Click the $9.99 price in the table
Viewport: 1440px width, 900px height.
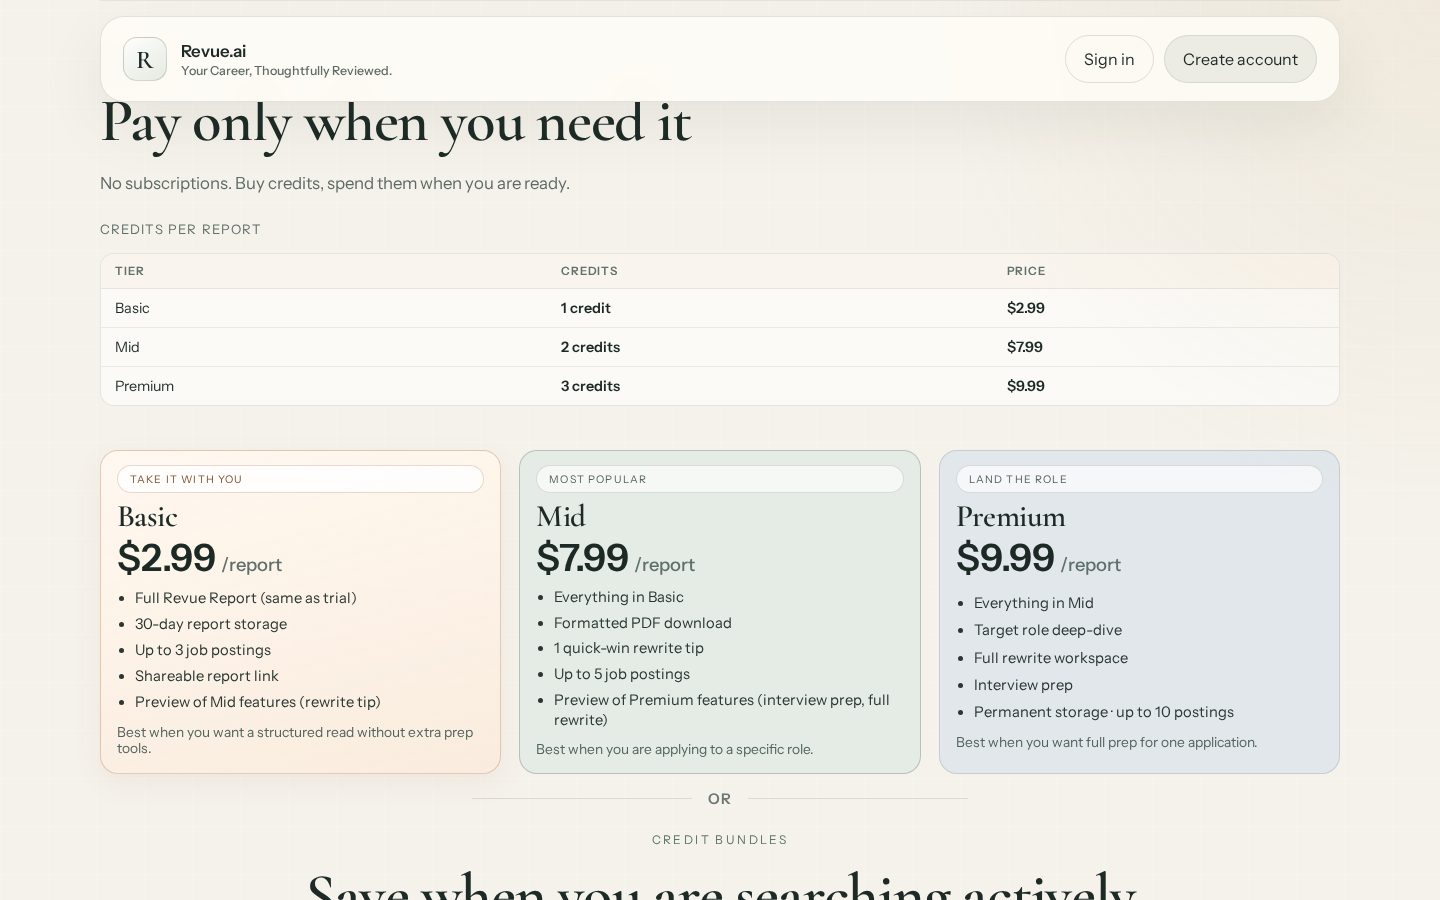click(x=1026, y=386)
